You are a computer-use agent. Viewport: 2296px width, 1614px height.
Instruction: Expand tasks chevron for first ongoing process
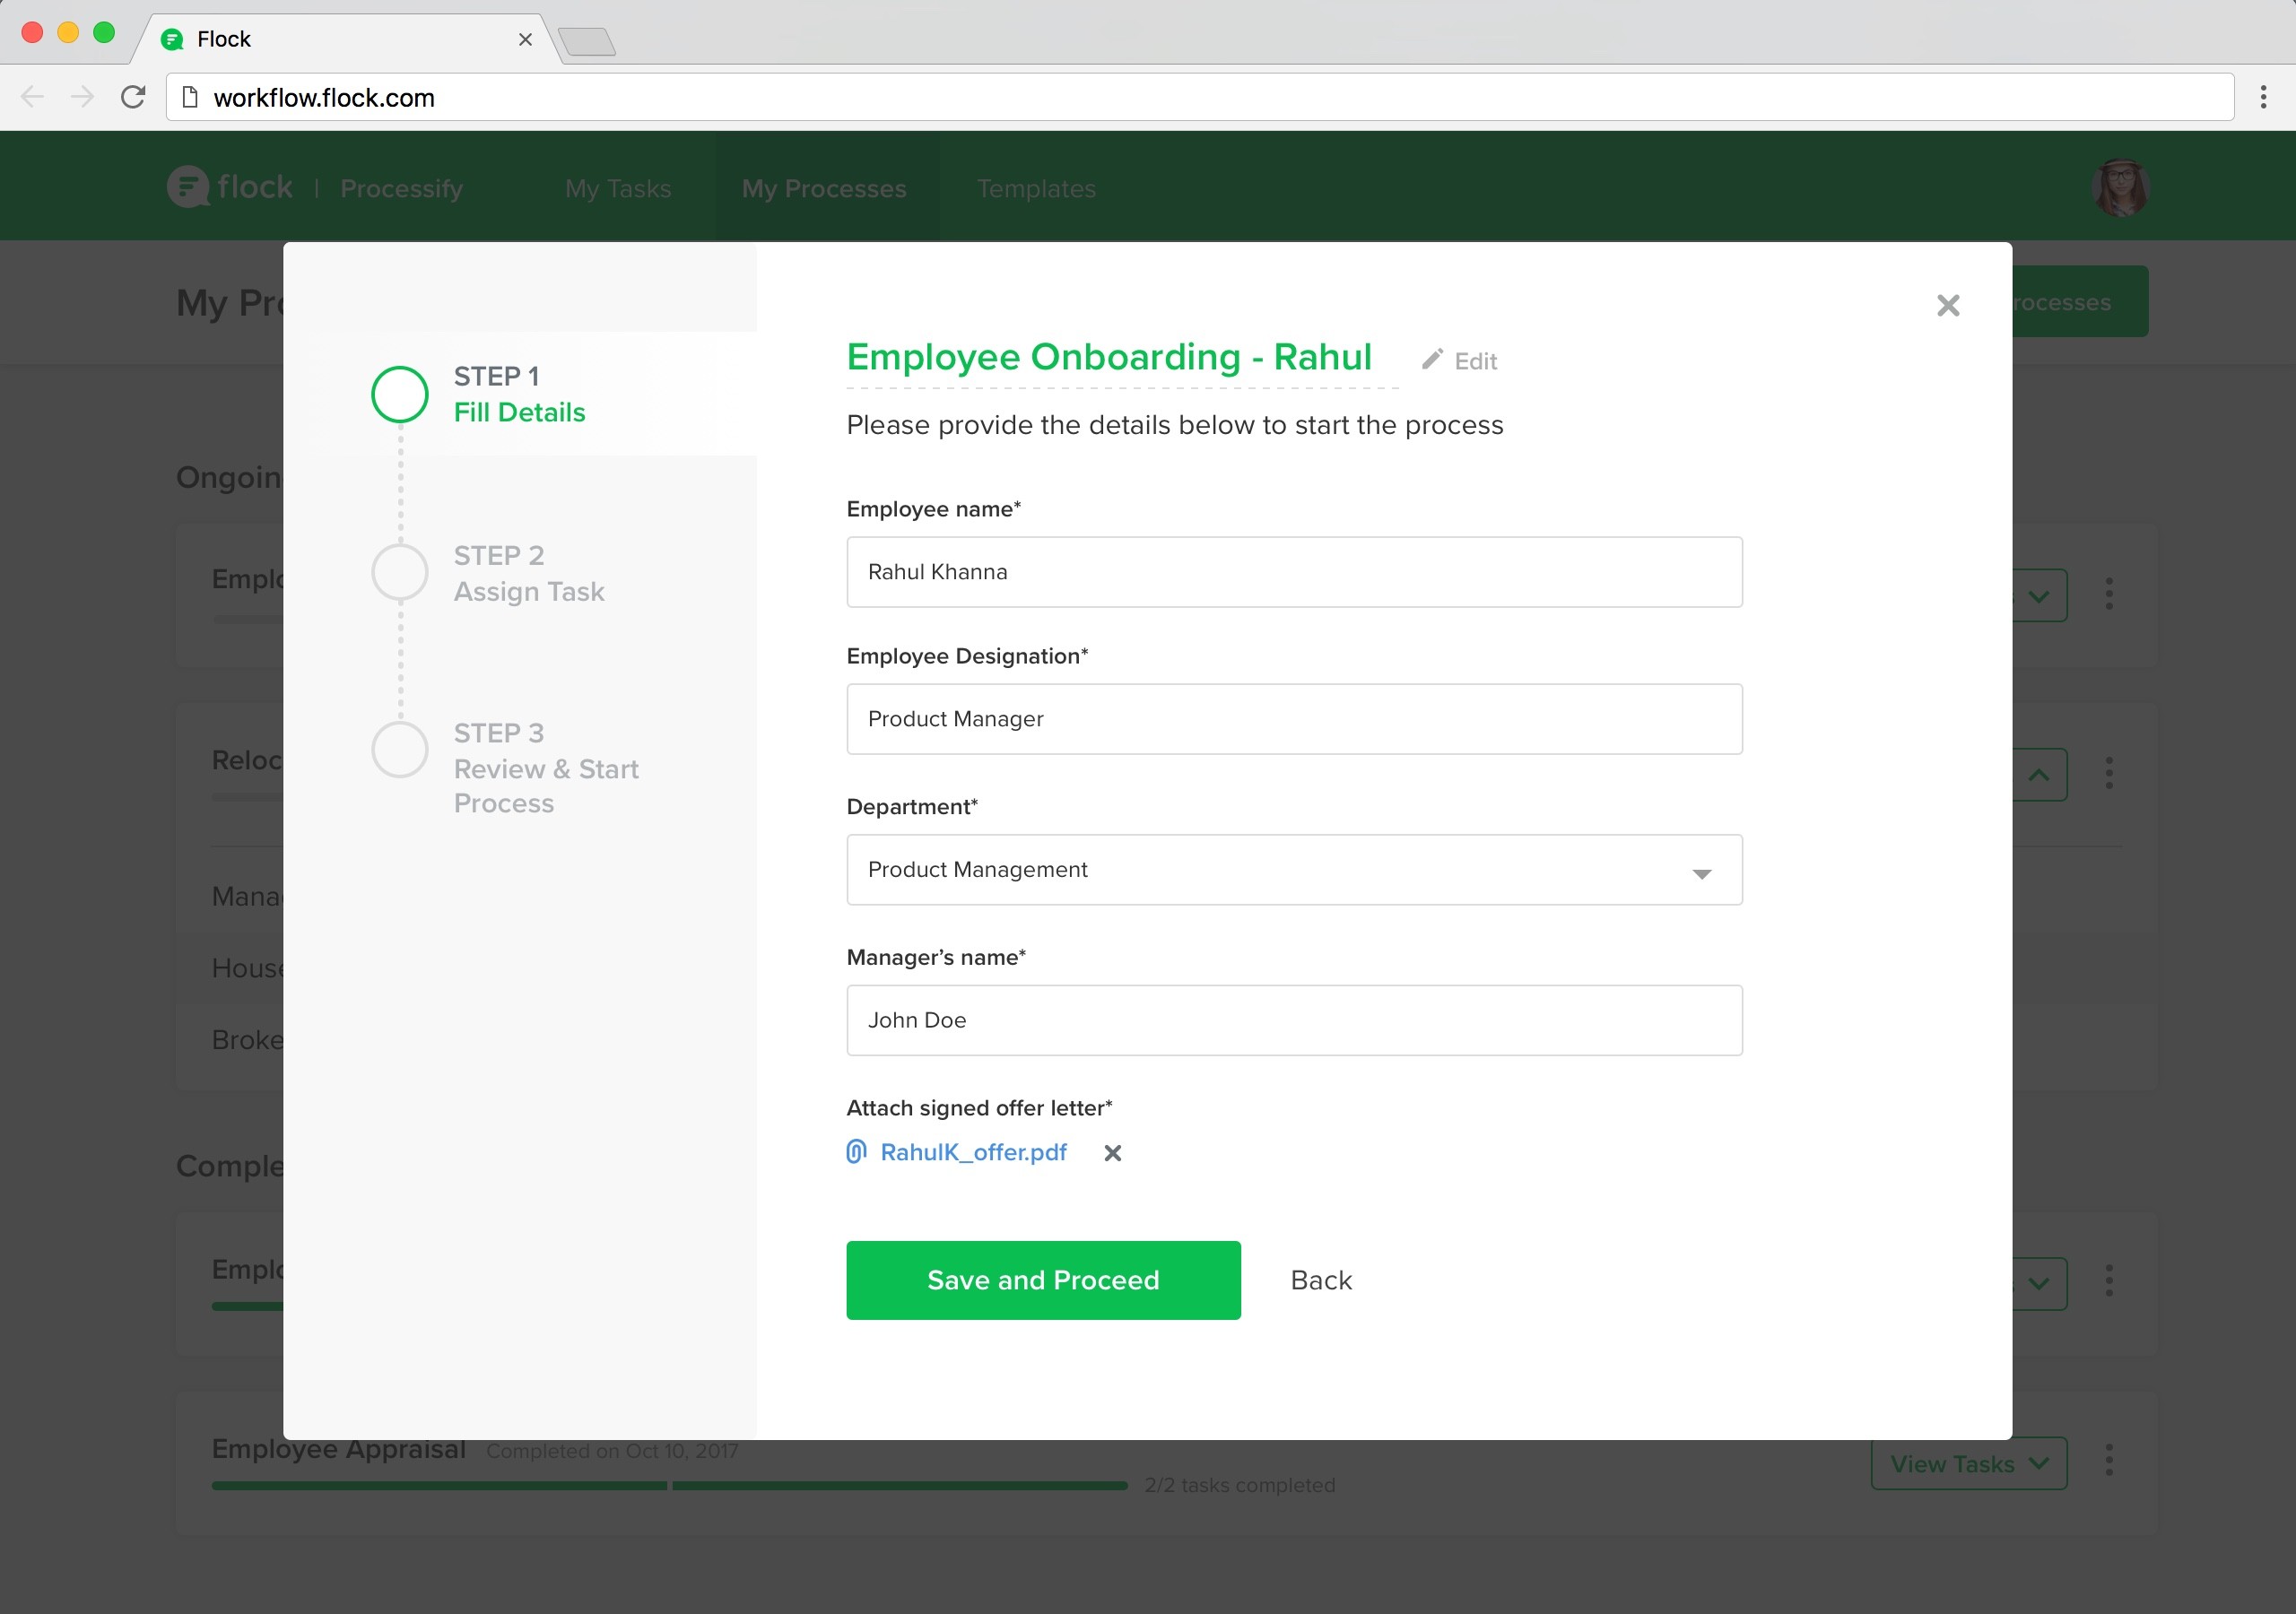click(x=2039, y=597)
